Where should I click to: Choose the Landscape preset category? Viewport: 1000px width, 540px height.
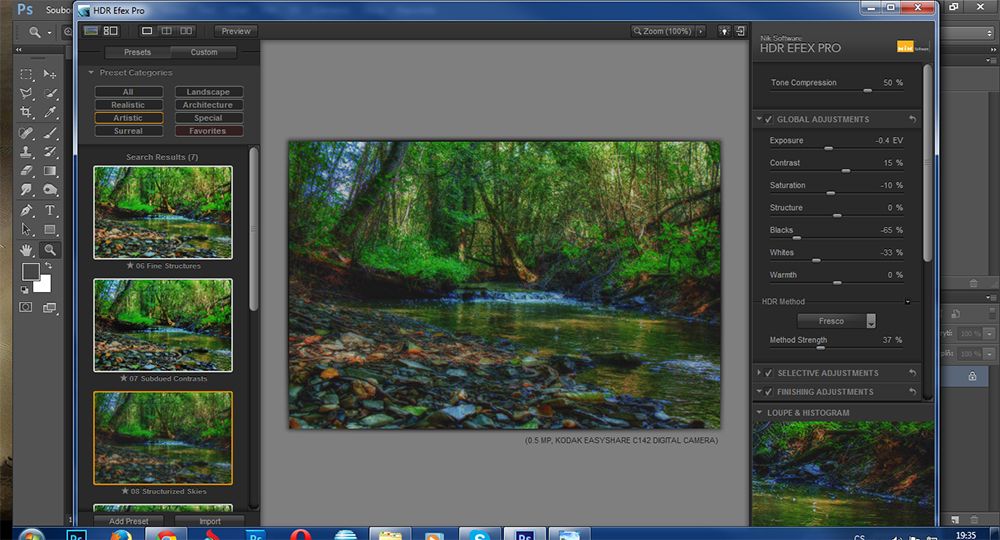pos(208,92)
